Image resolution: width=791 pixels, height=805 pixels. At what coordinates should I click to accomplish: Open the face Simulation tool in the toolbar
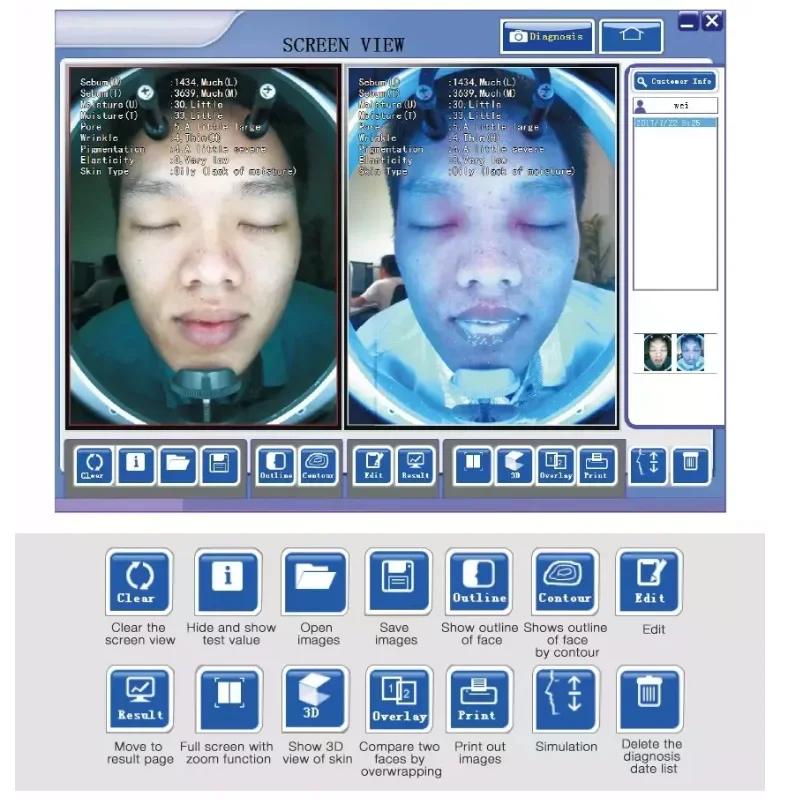point(648,466)
